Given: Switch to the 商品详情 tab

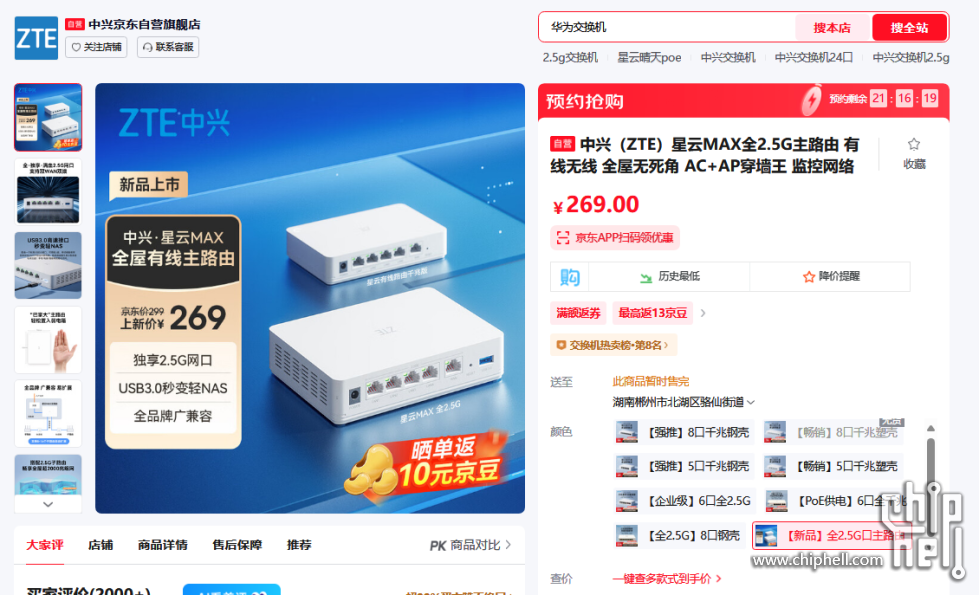Looking at the screenshot, I should [162, 545].
